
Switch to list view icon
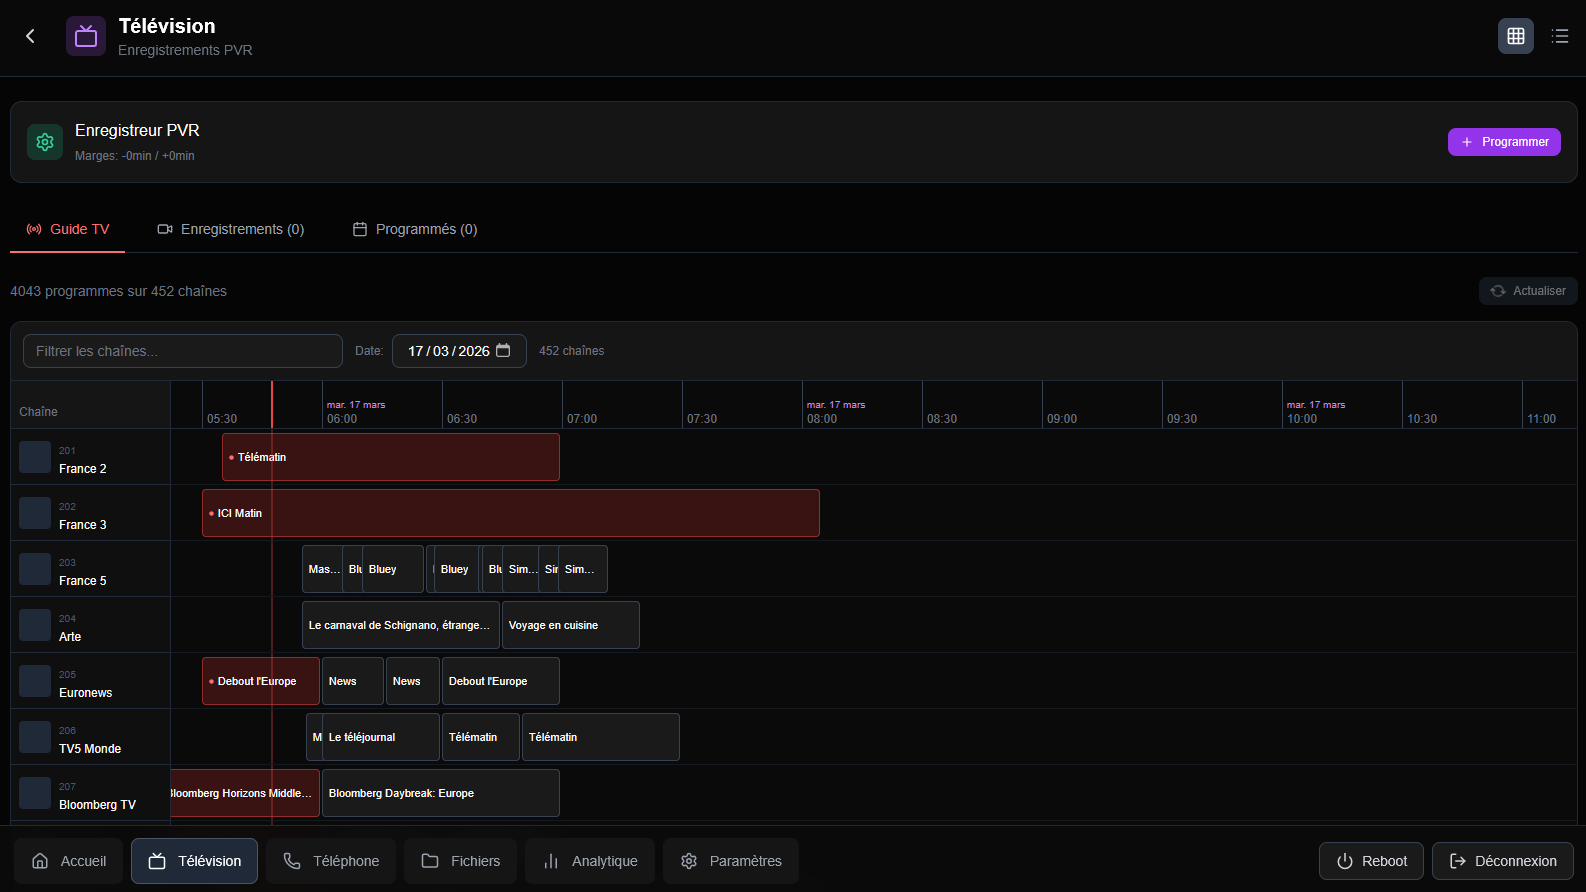coord(1560,36)
